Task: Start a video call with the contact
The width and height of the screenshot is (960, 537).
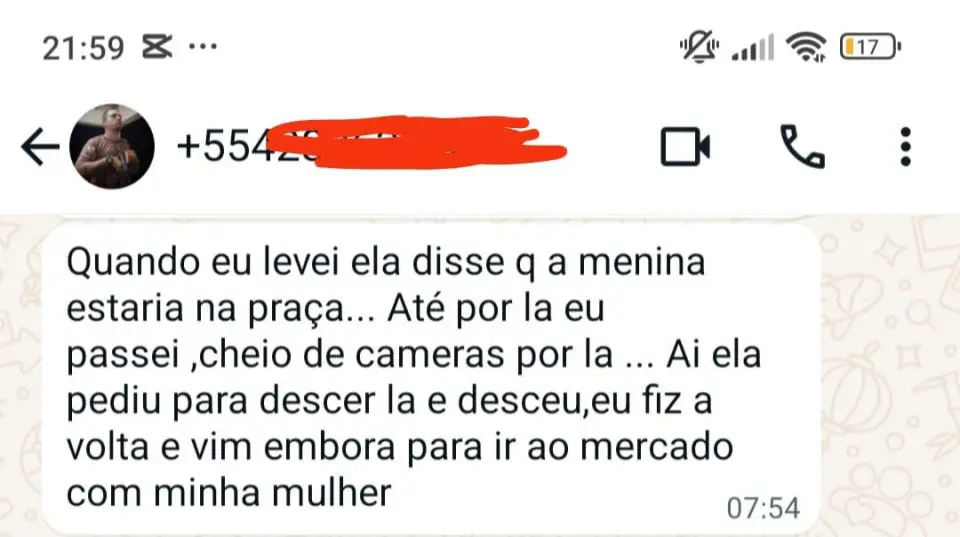Action: point(685,147)
